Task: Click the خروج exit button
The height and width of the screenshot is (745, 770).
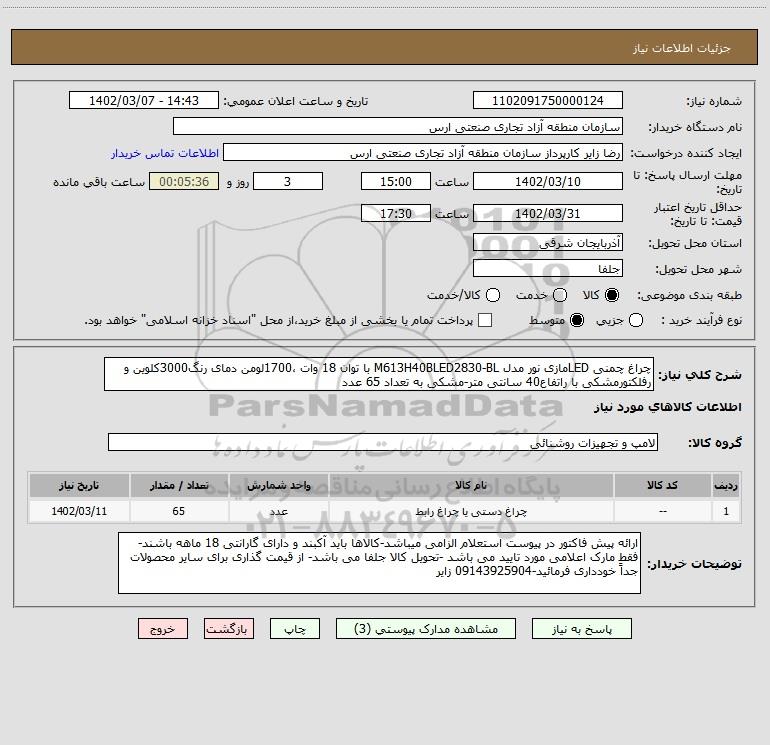Action: click(x=163, y=629)
